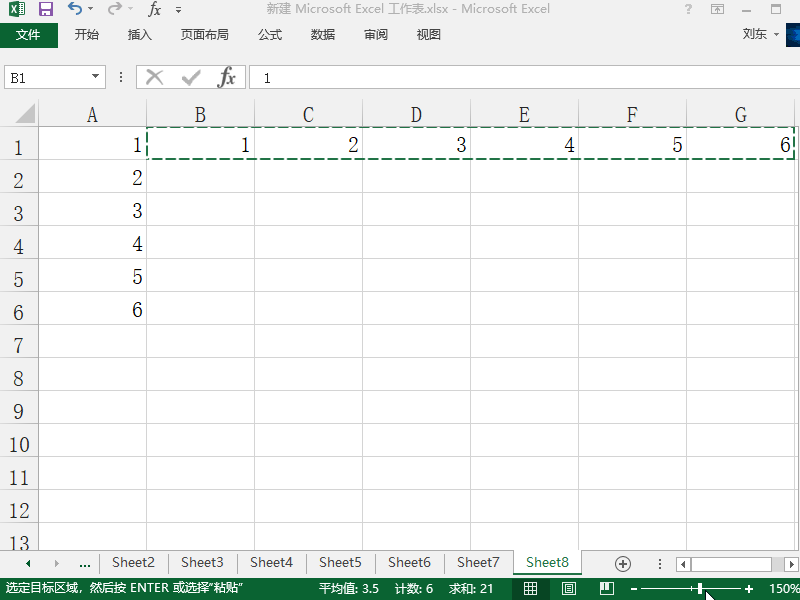Open the Insert Function (fx) icon in formula bar
Image resolution: width=800 pixels, height=600 pixels.
click(228, 76)
